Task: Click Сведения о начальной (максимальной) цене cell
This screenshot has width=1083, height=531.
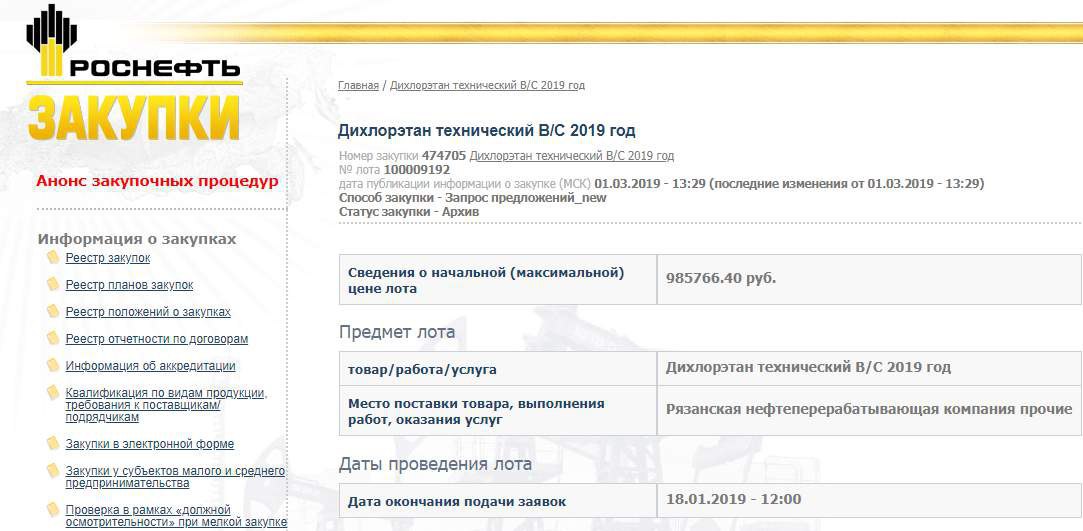Action: coord(498,280)
